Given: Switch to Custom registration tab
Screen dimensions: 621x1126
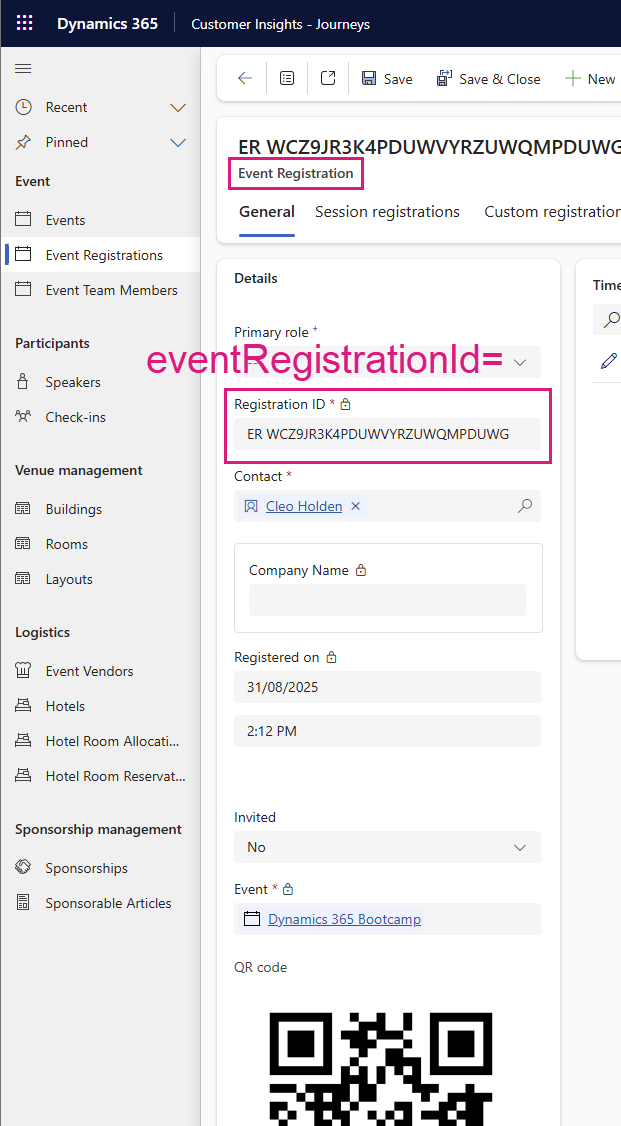Looking at the screenshot, I should pyautogui.click(x=552, y=212).
